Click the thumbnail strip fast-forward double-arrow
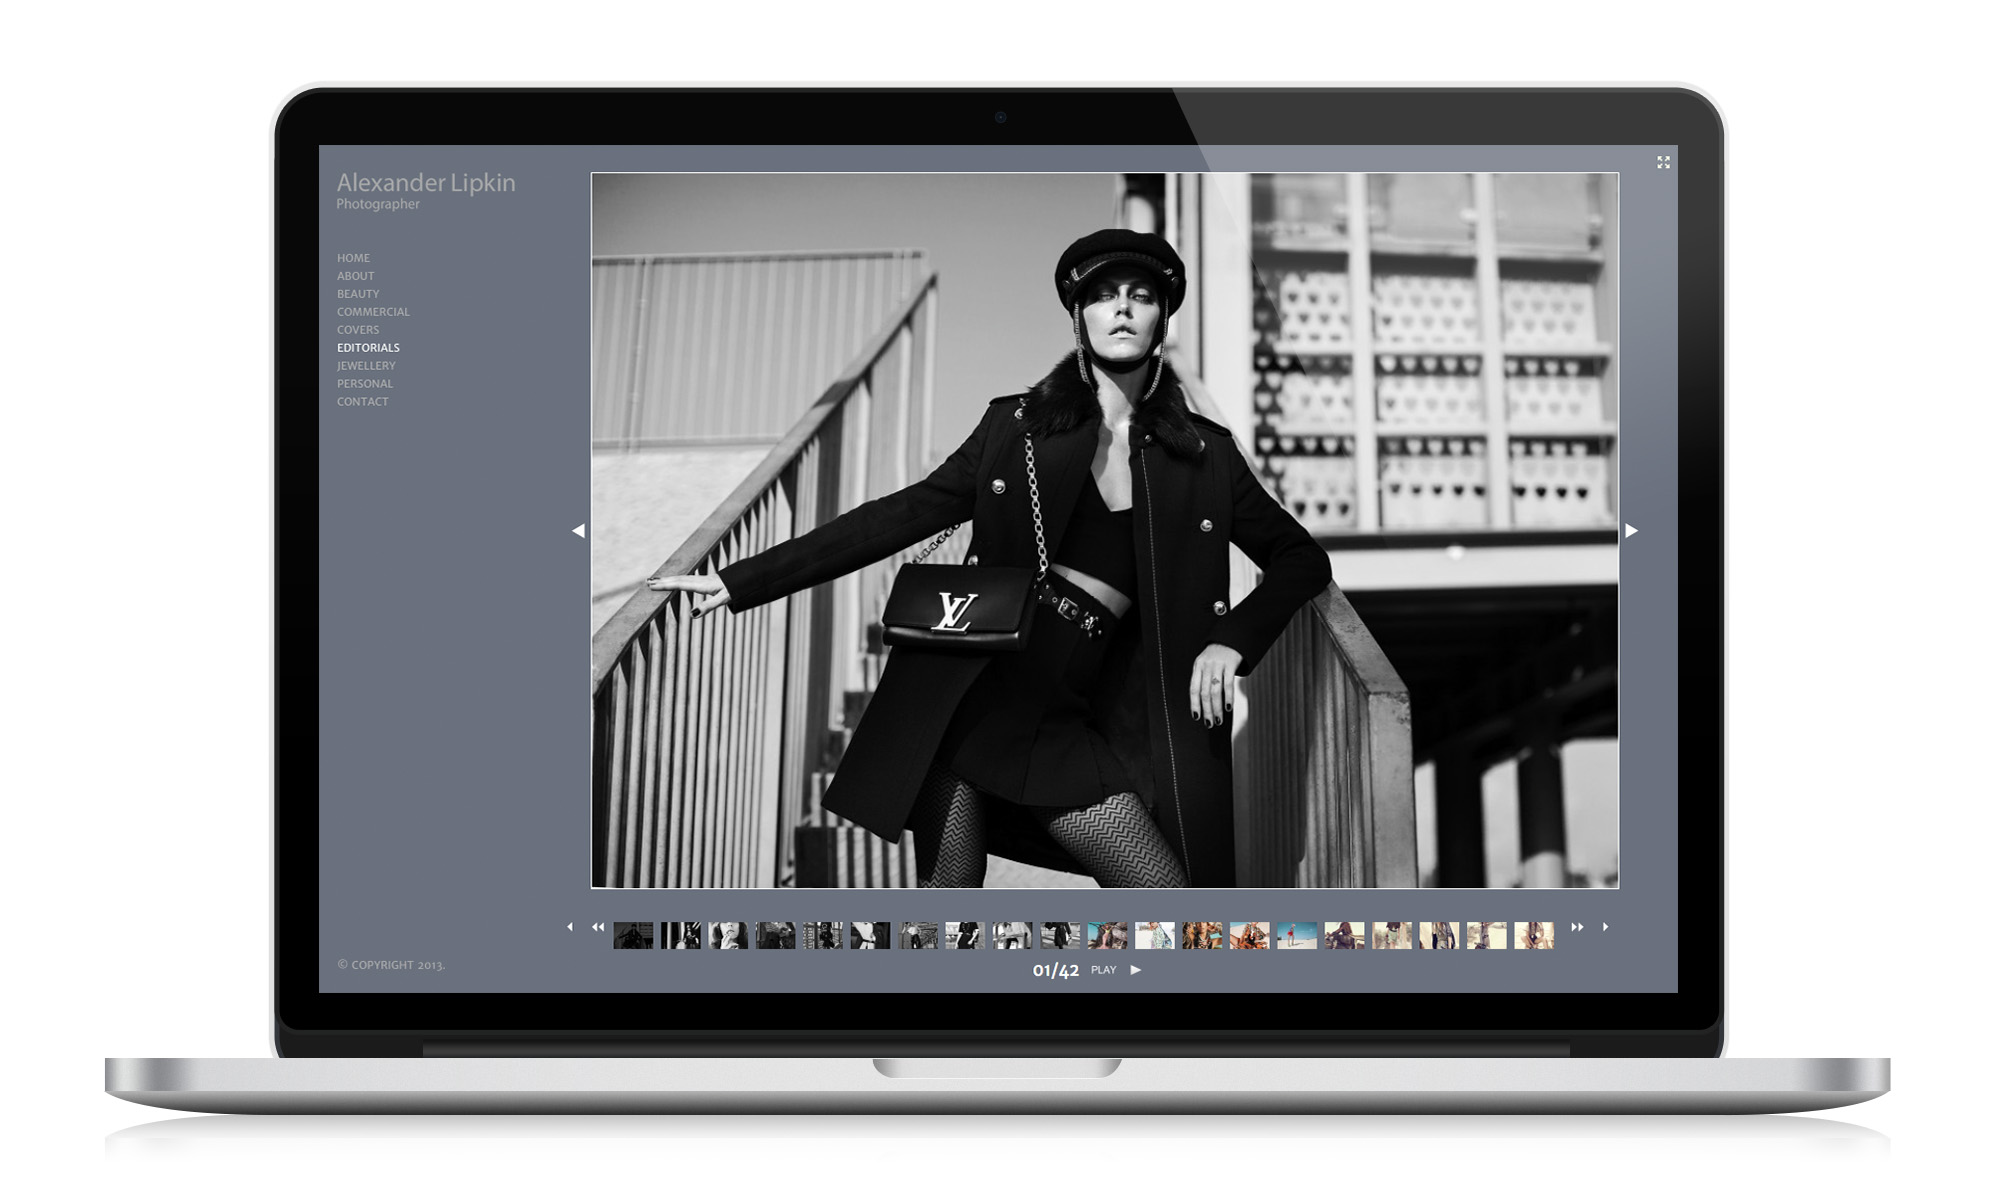This screenshot has width=2000, height=1178. point(1577,927)
